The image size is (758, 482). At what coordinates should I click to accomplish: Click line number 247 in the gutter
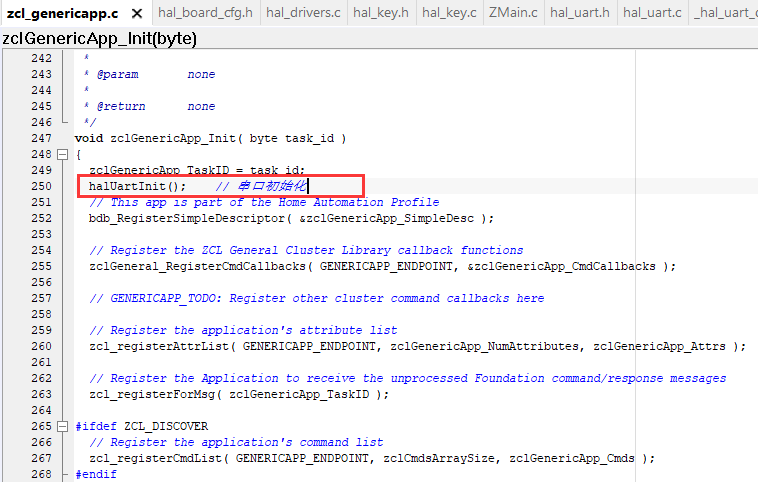pyautogui.click(x=42, y=138)
